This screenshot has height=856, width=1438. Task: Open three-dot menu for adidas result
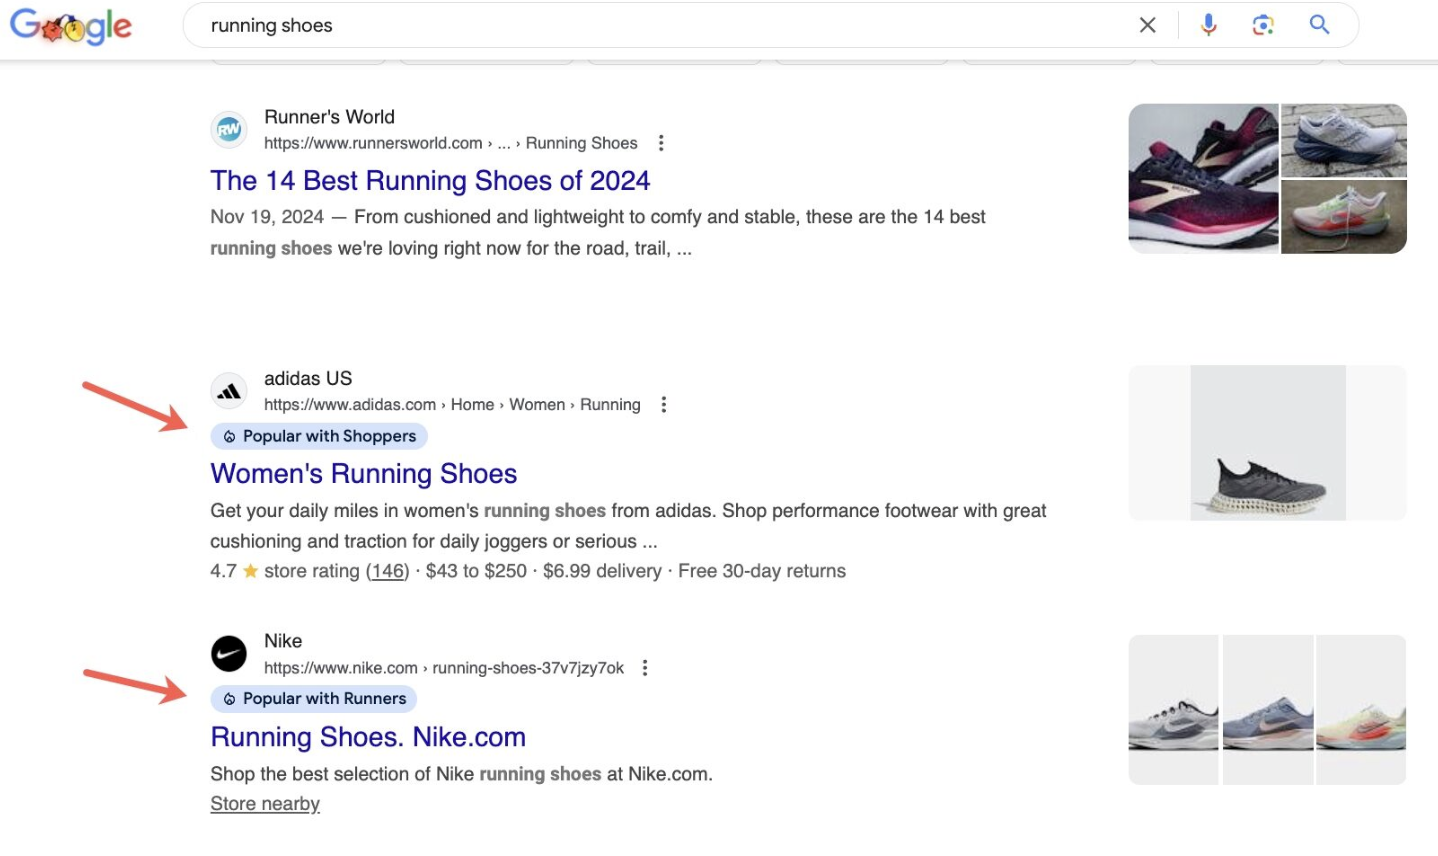click(664, 404)
